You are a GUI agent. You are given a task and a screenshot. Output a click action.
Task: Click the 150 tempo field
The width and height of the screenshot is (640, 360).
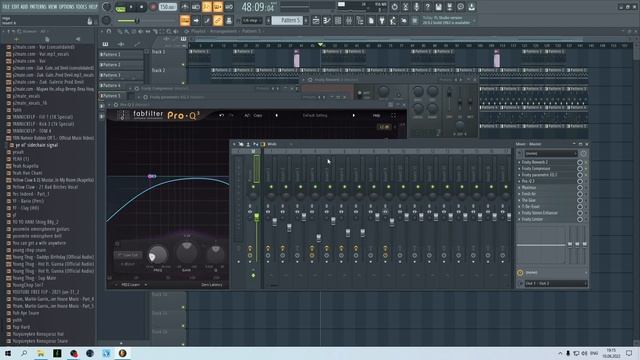(167, 7)
